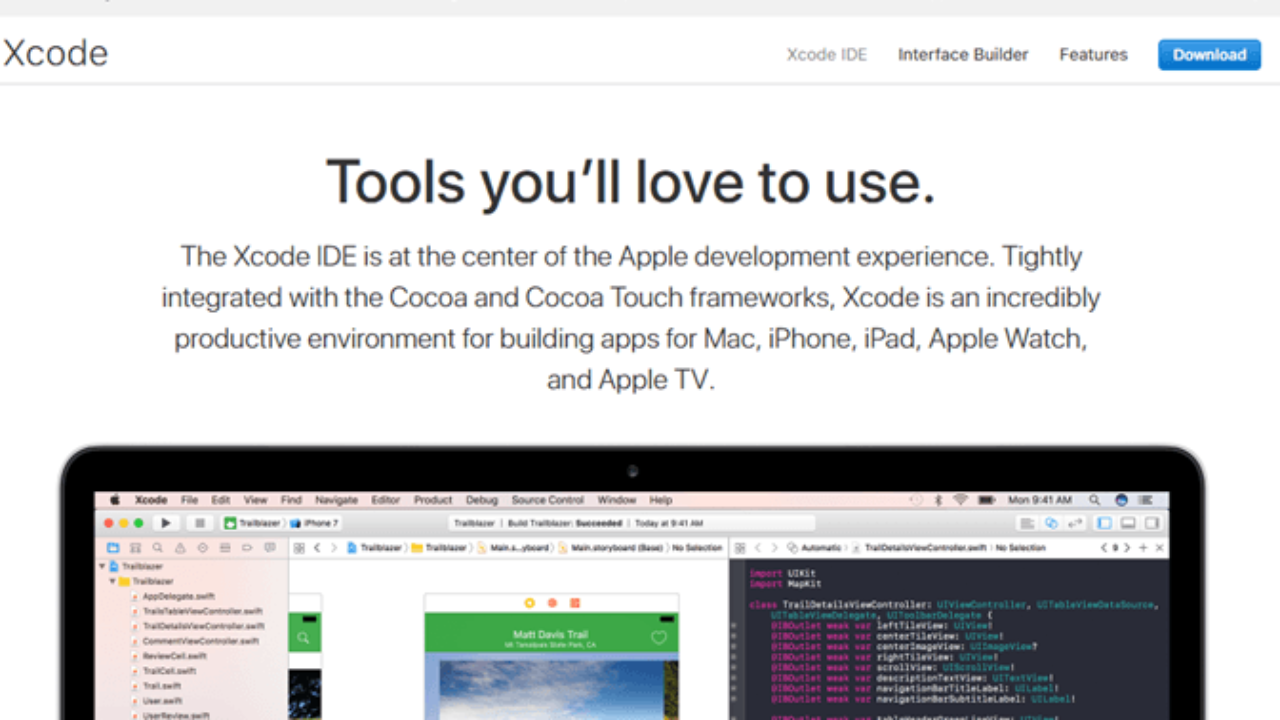Click the Apple menu icon
Viewport: 1280px width, 720px height.
[x=114, y=499]
